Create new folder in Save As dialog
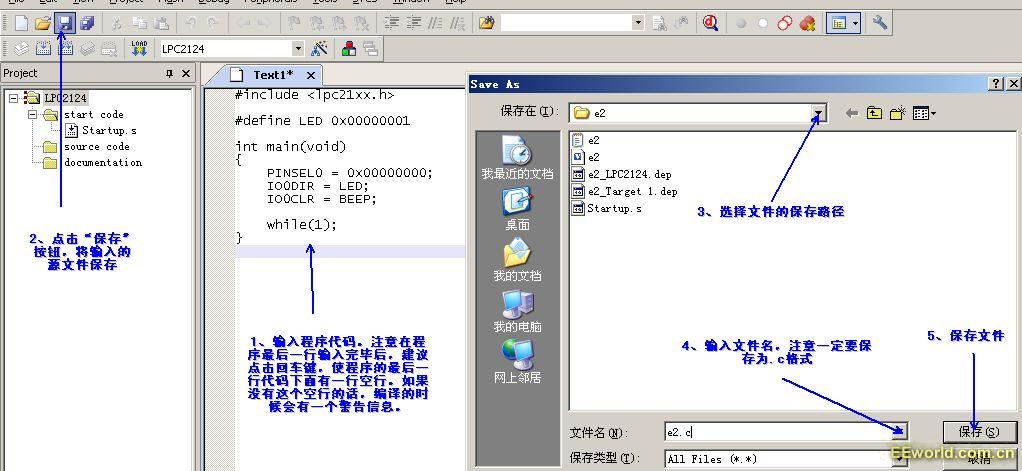Screen dimensions: 1022x471 [898, 113]
